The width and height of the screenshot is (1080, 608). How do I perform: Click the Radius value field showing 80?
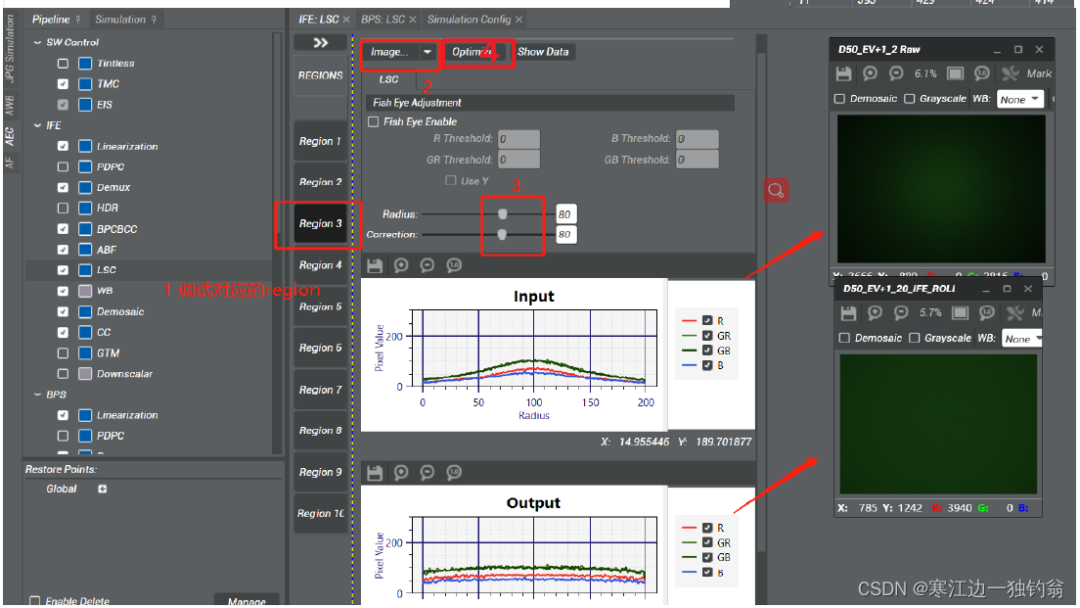[565, 214]
